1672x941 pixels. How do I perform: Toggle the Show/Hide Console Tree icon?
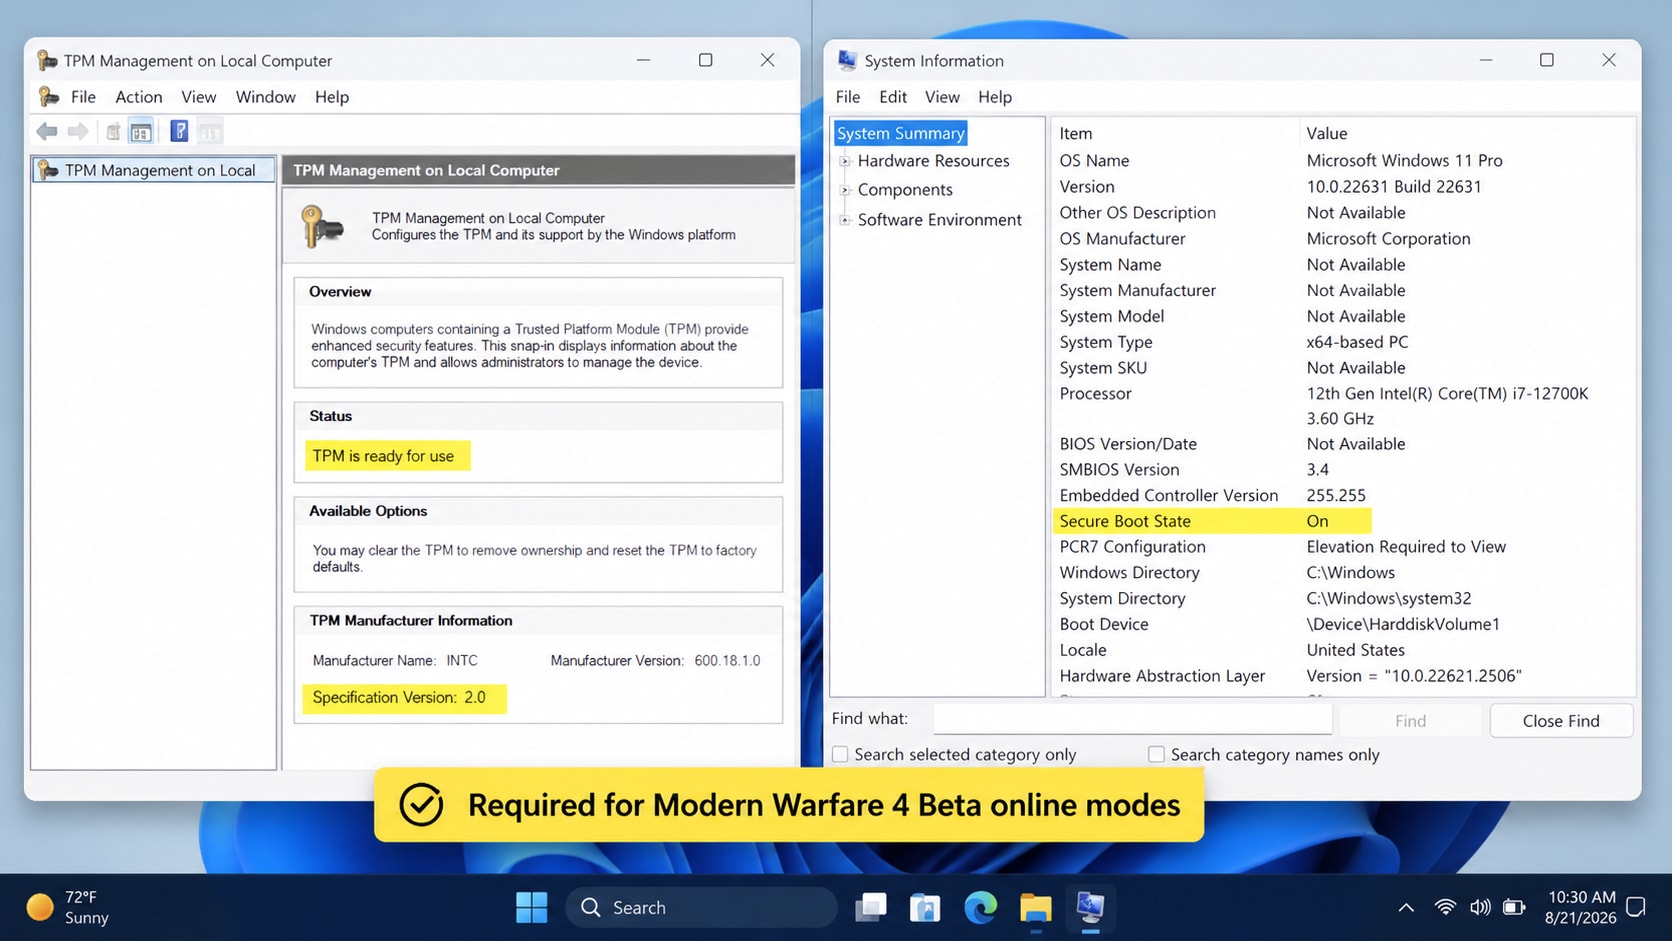141,131
